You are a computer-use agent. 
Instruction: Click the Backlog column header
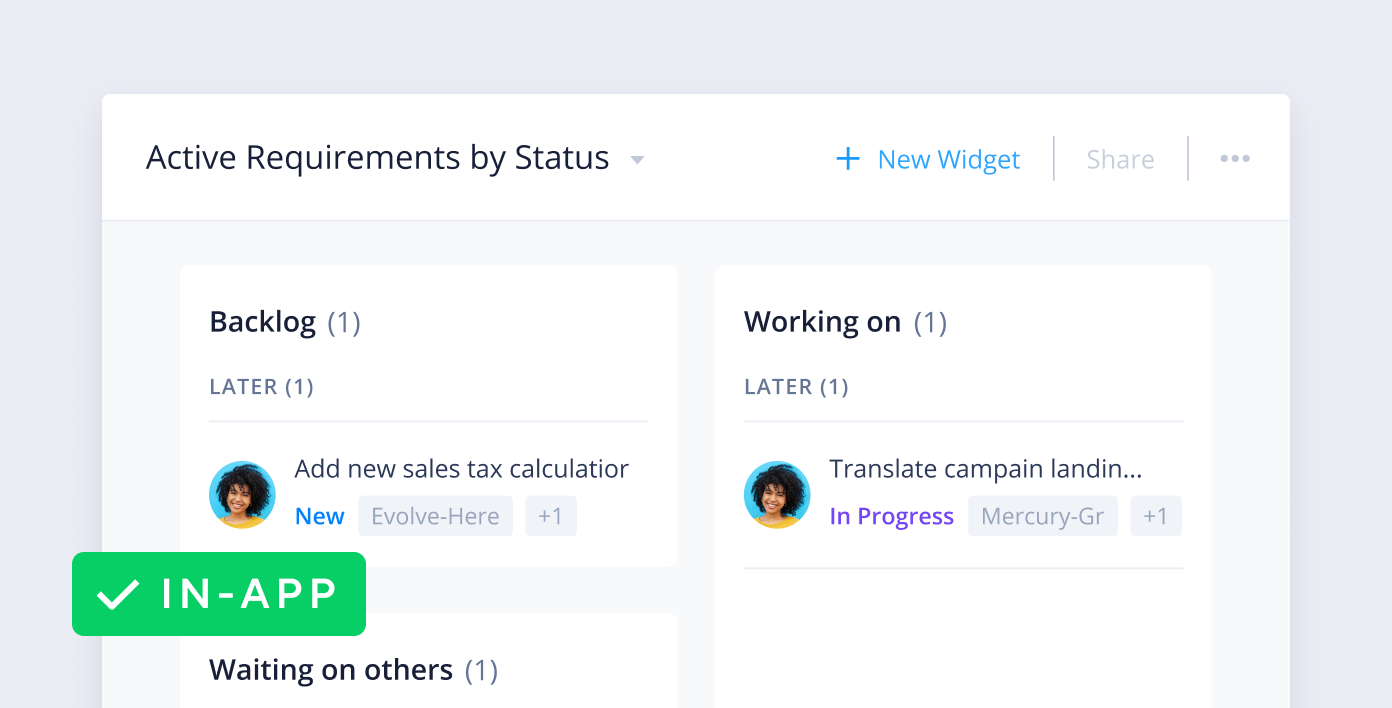[263, 322]
